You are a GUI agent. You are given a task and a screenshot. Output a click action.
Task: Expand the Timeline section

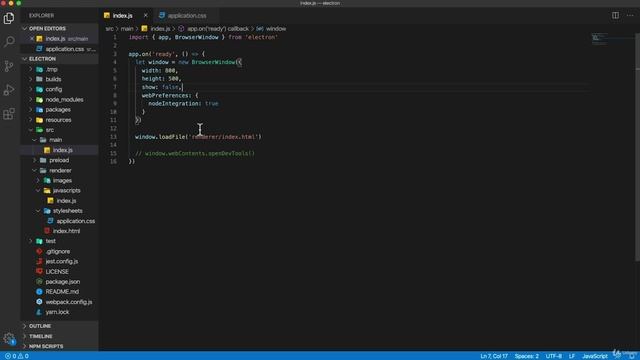[x=60, y=336]
